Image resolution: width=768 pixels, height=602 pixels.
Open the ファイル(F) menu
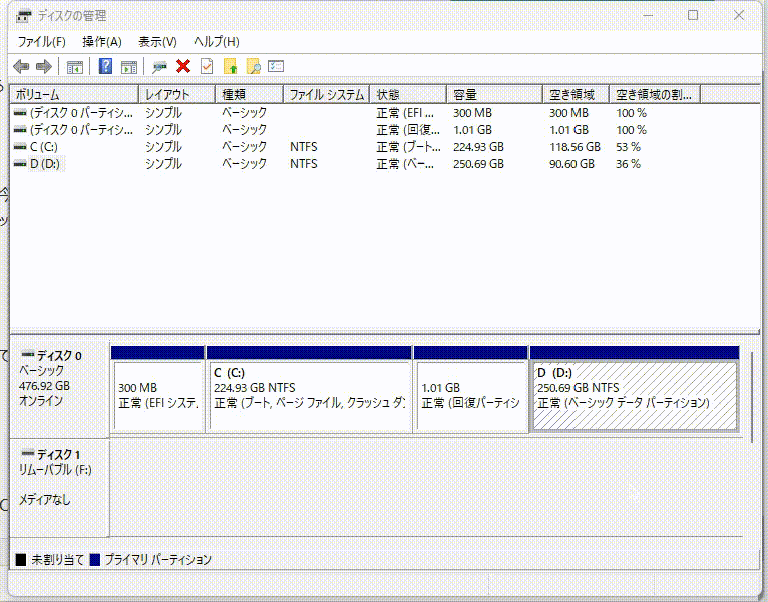click(41, 42)
